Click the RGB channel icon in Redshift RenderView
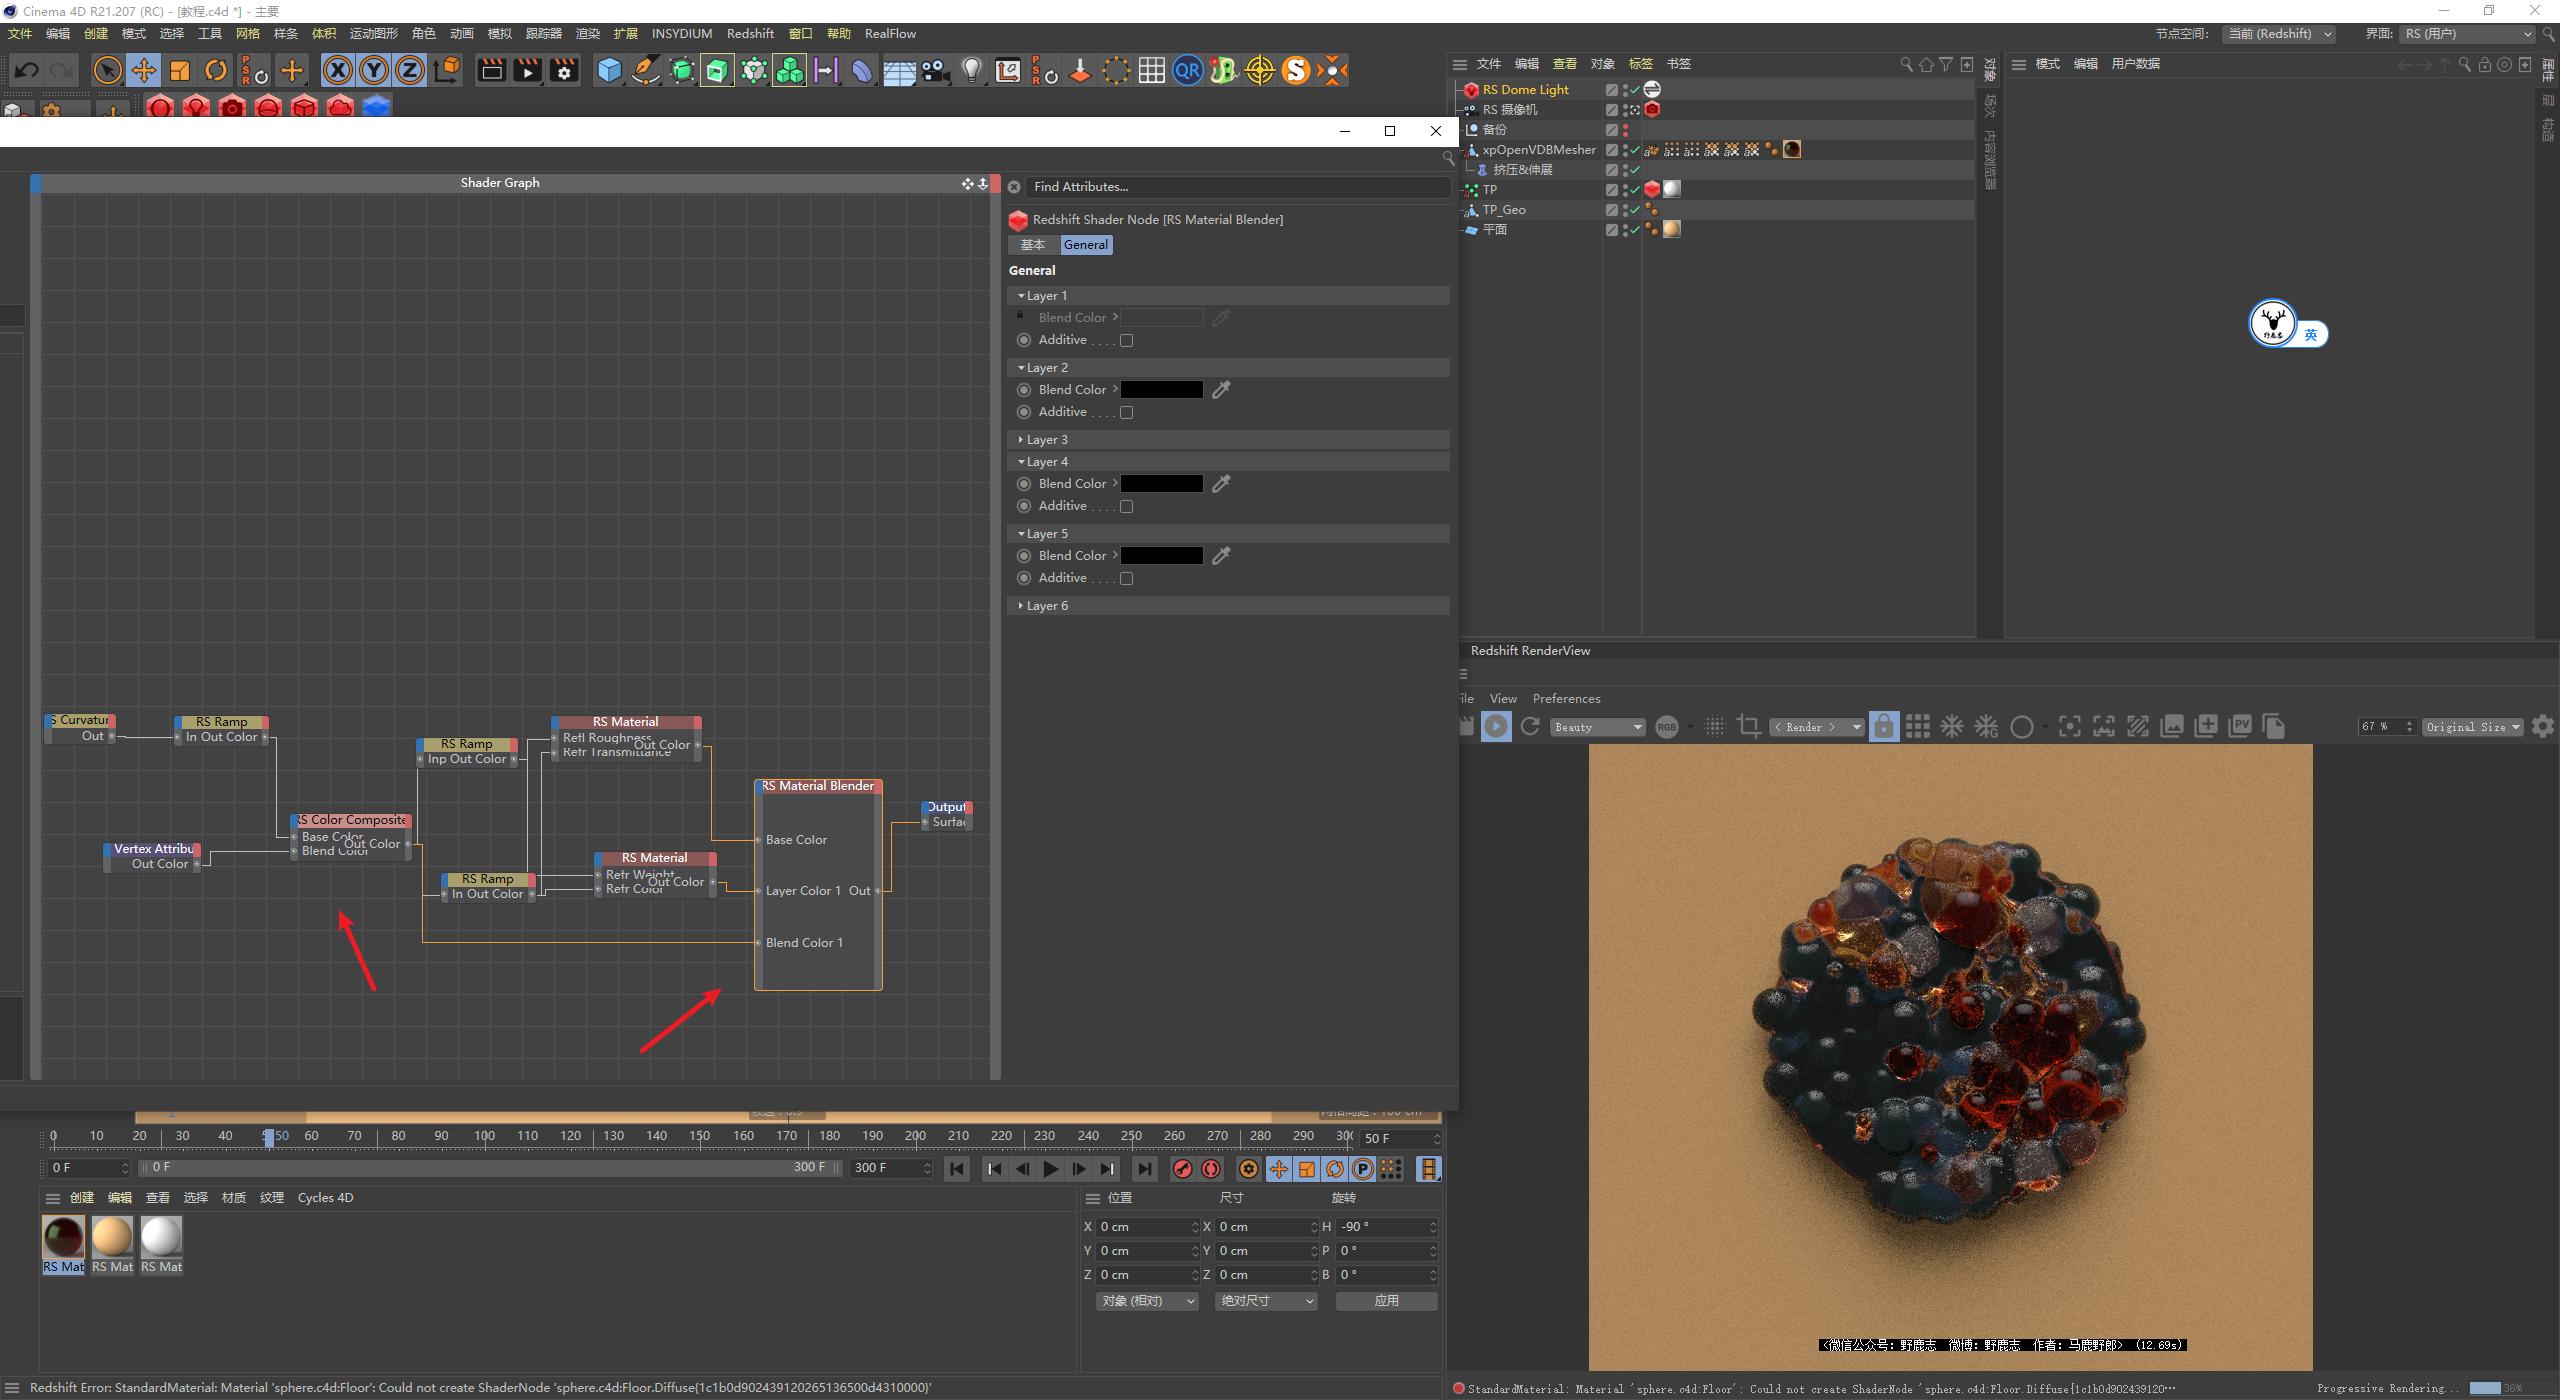The height and width of the screenshot is (1400, 2560). pos(1668,727)
